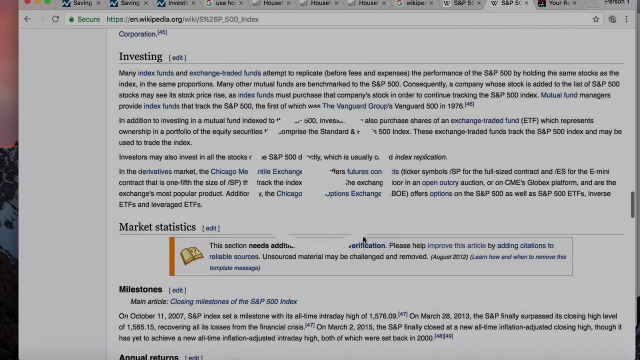Open citation [49]
Viewport: 640px width, 360px height.
pos(448,336)
